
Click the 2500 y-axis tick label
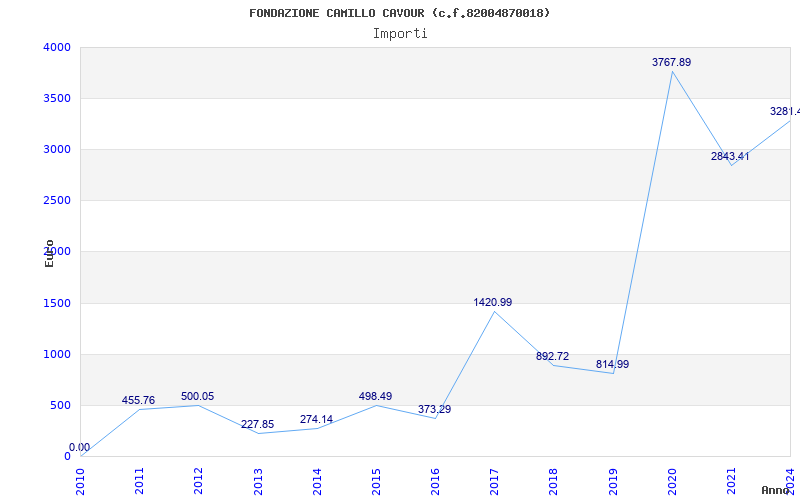57,201
